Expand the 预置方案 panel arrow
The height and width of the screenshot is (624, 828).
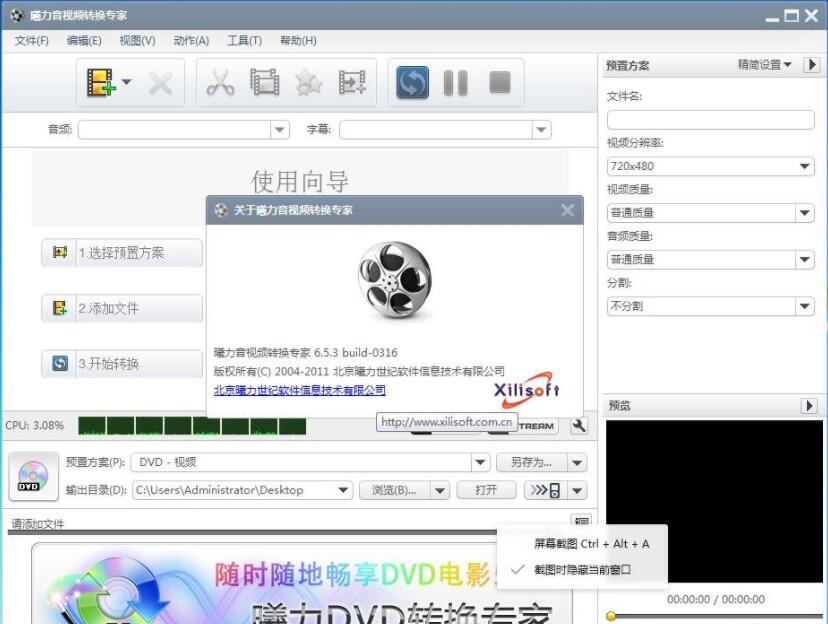[x=812, y=64]
